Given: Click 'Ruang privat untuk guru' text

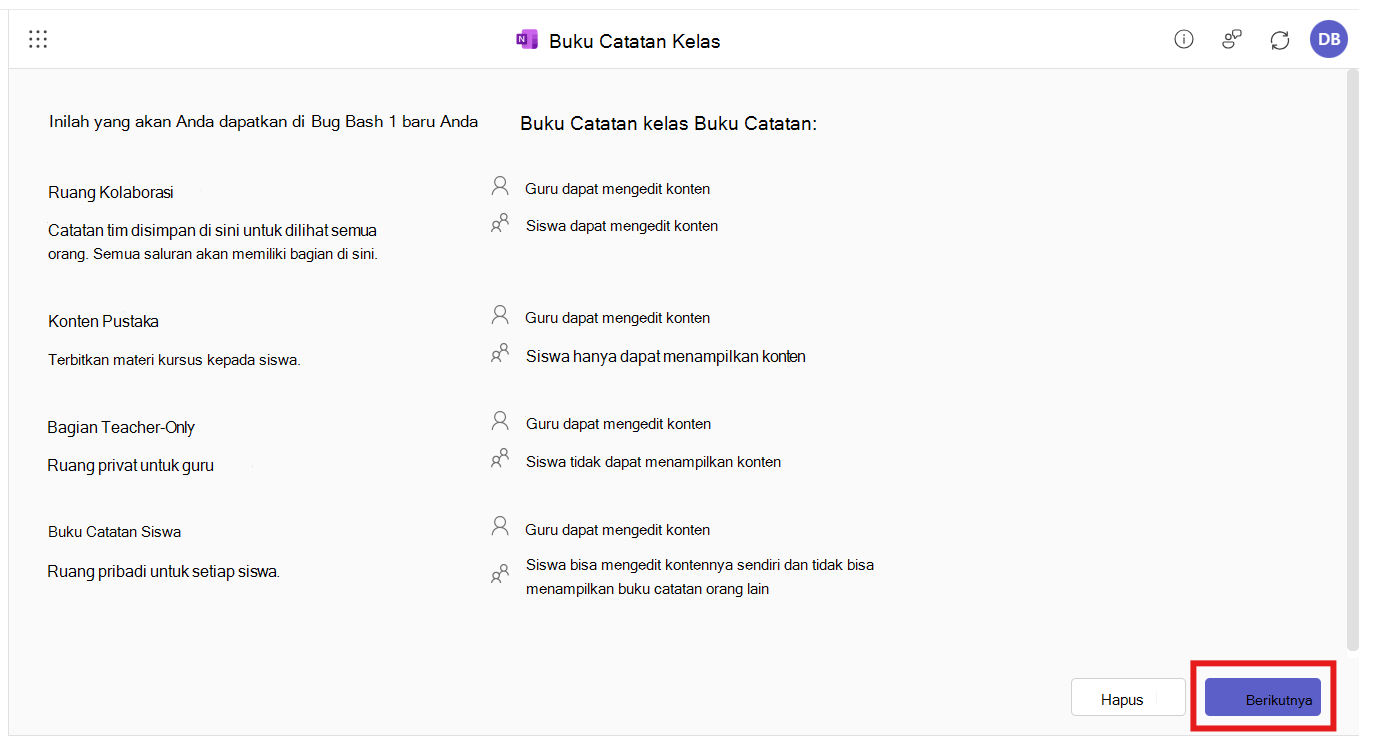Looking at the screenshot, I should pos(131,465).
